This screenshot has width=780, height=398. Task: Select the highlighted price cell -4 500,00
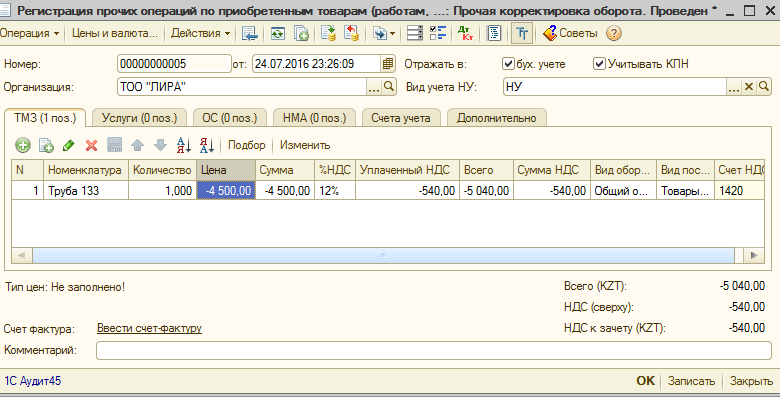(226, 191)
